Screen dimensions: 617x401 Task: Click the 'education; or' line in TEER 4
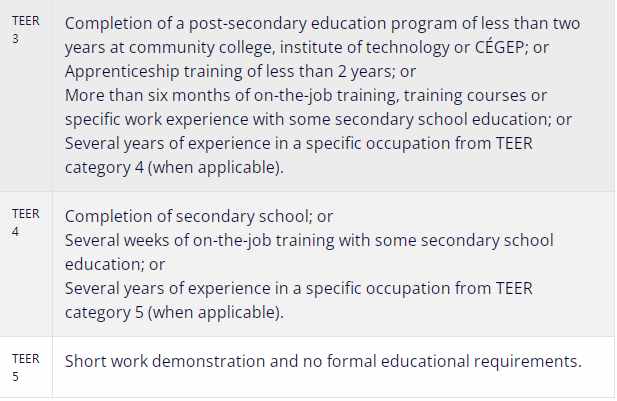tap(115, 264)
